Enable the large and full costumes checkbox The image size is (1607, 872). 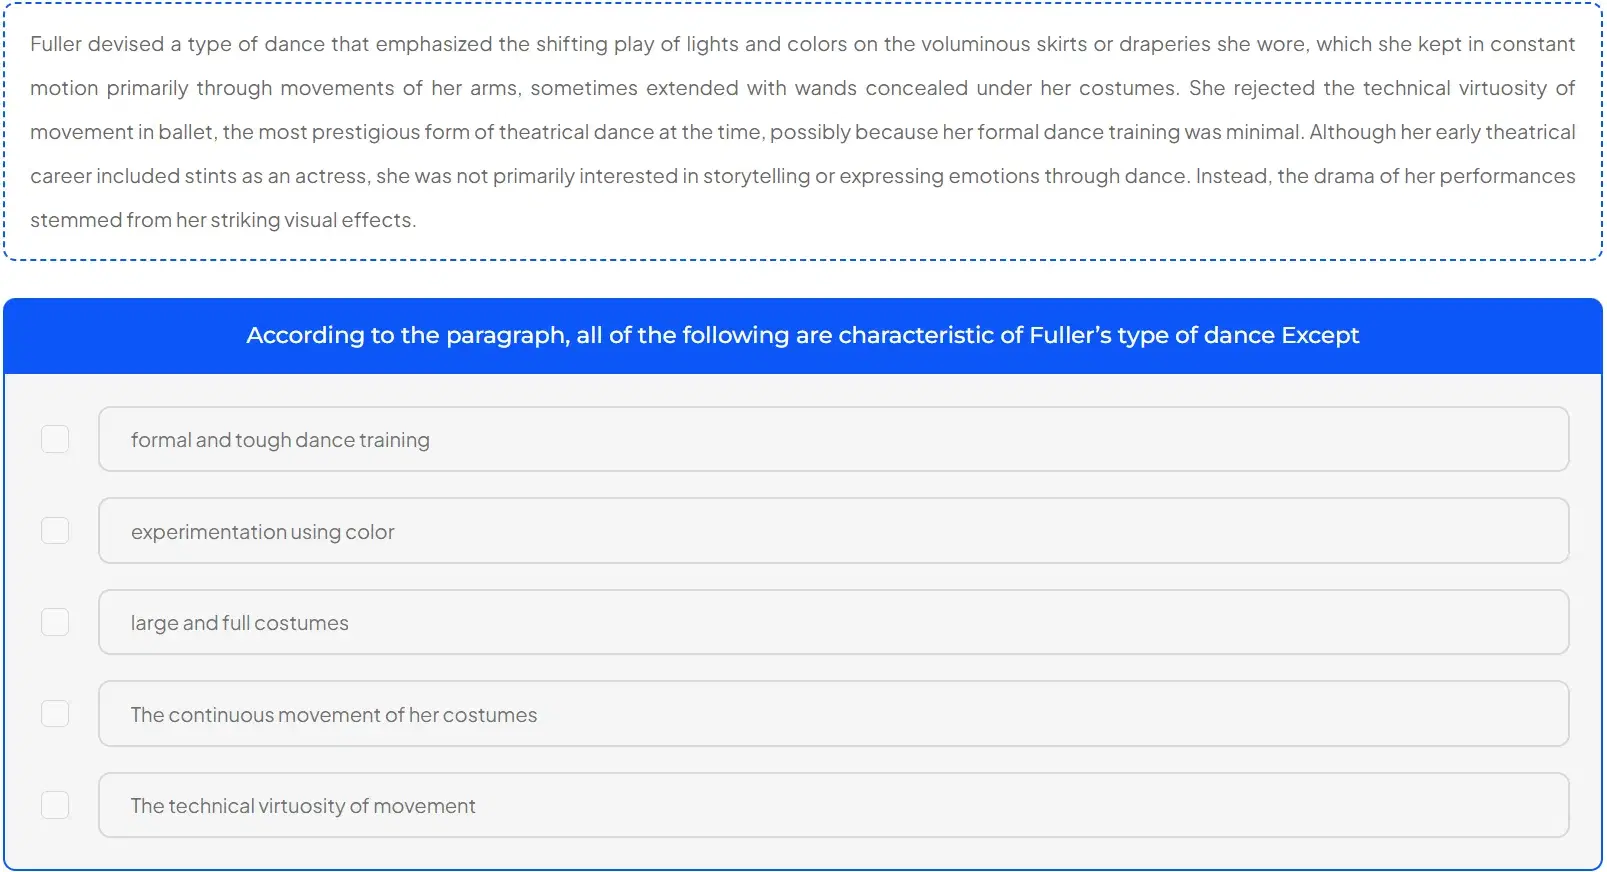coord(55,622)
